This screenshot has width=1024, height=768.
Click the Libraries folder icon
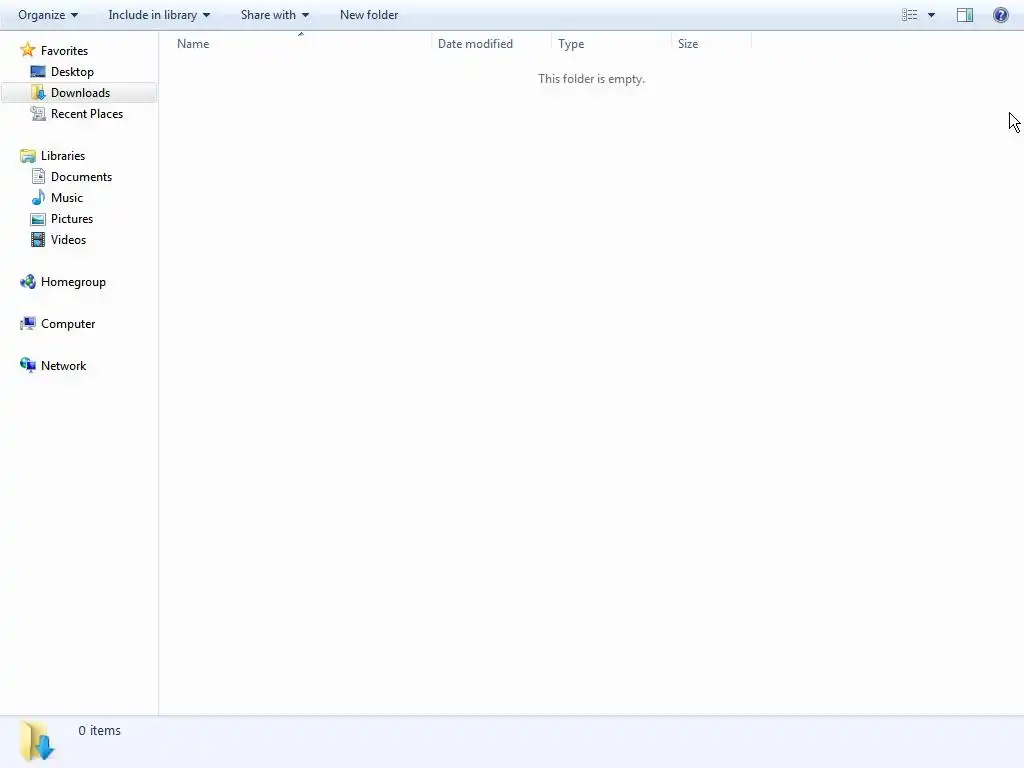(27, 155)
